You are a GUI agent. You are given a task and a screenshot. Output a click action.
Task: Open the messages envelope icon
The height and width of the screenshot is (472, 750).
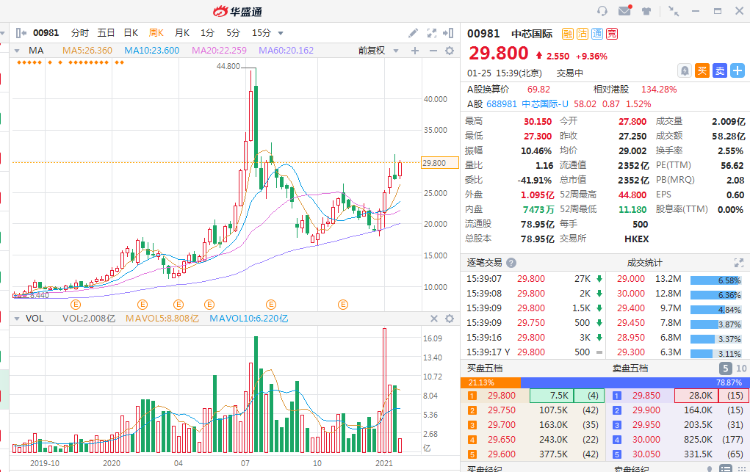point(625,11)
